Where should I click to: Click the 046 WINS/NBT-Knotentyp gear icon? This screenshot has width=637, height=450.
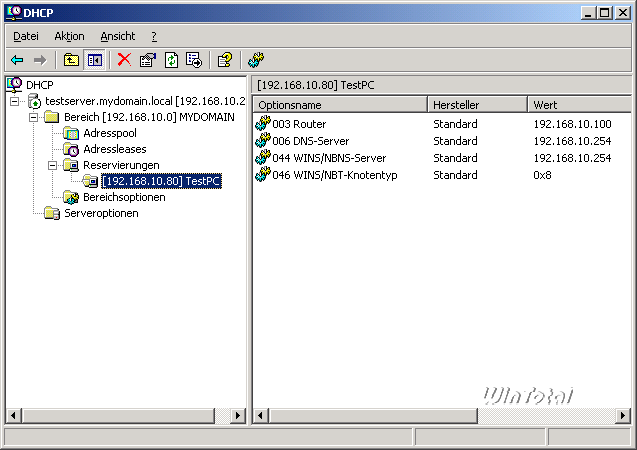[x=263, y=175]
